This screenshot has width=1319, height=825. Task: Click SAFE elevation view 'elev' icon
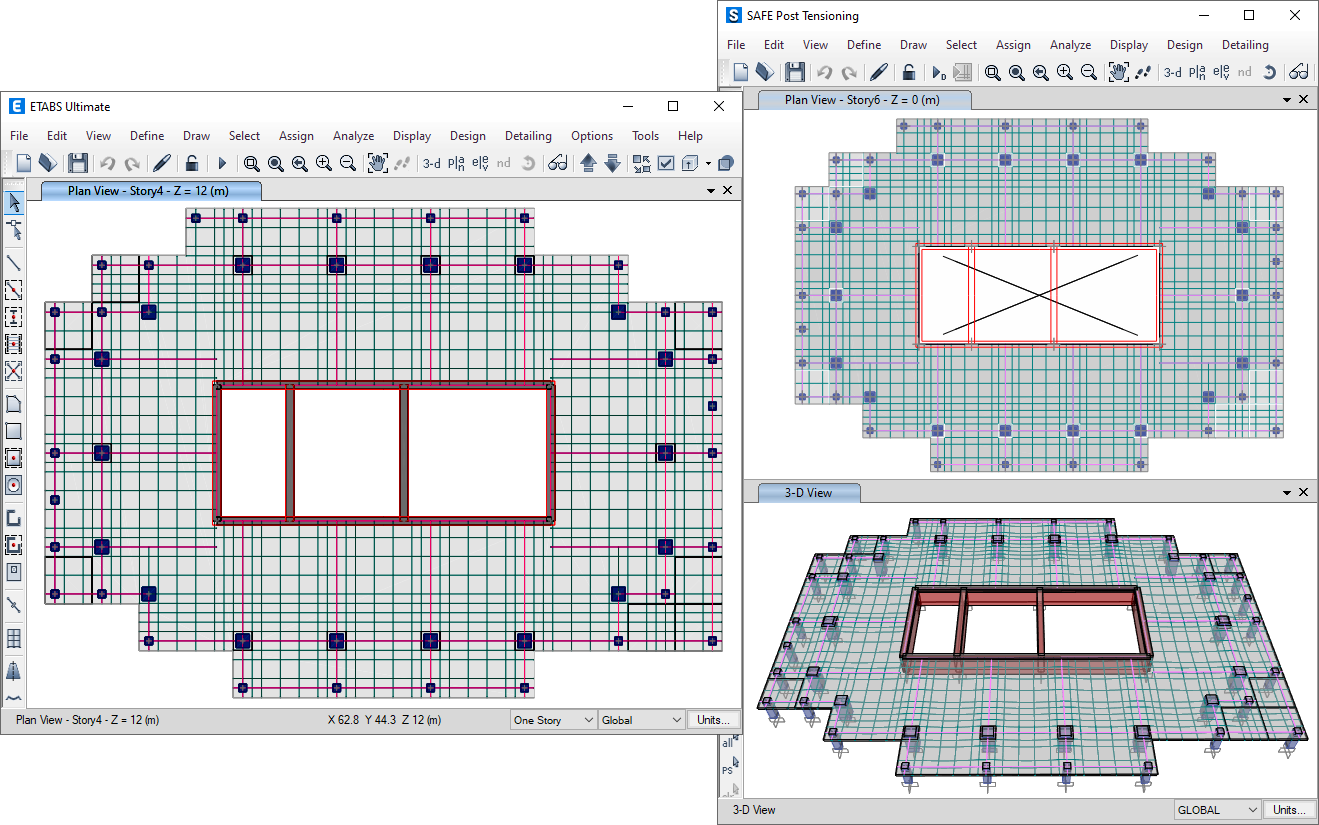pos(1221,72)
